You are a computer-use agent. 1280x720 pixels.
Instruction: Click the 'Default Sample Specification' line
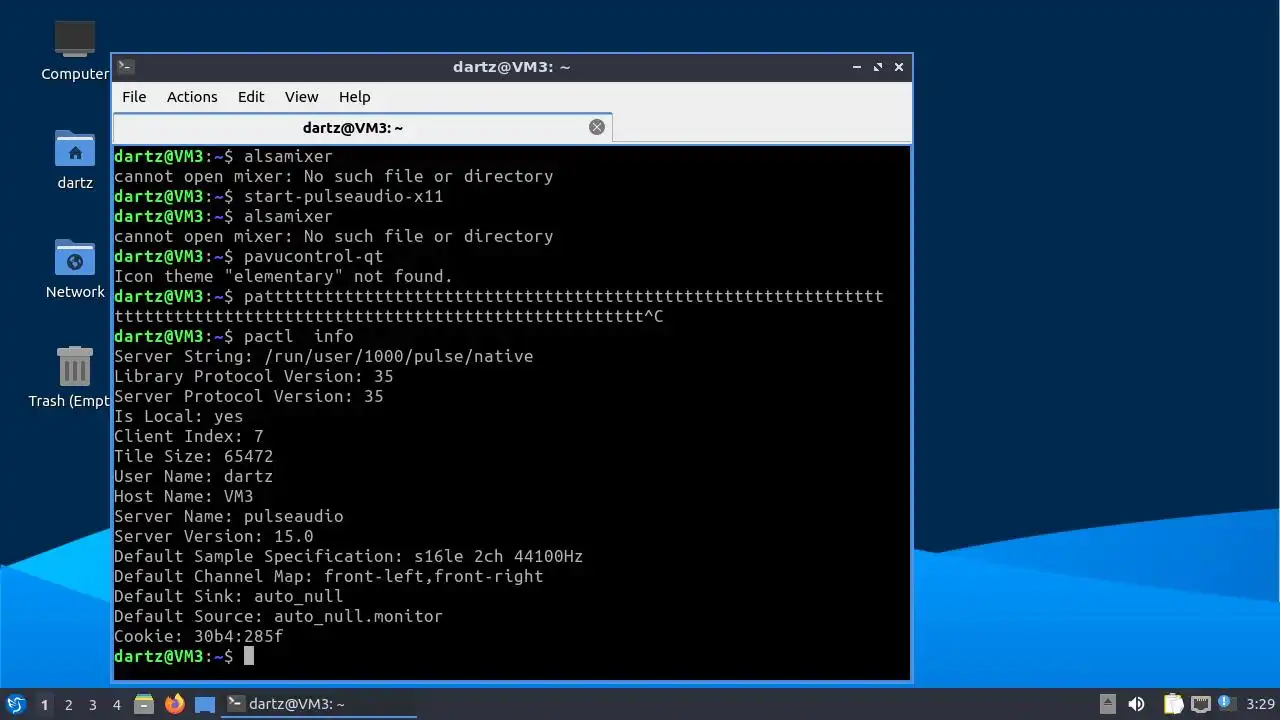click(349, 556)
